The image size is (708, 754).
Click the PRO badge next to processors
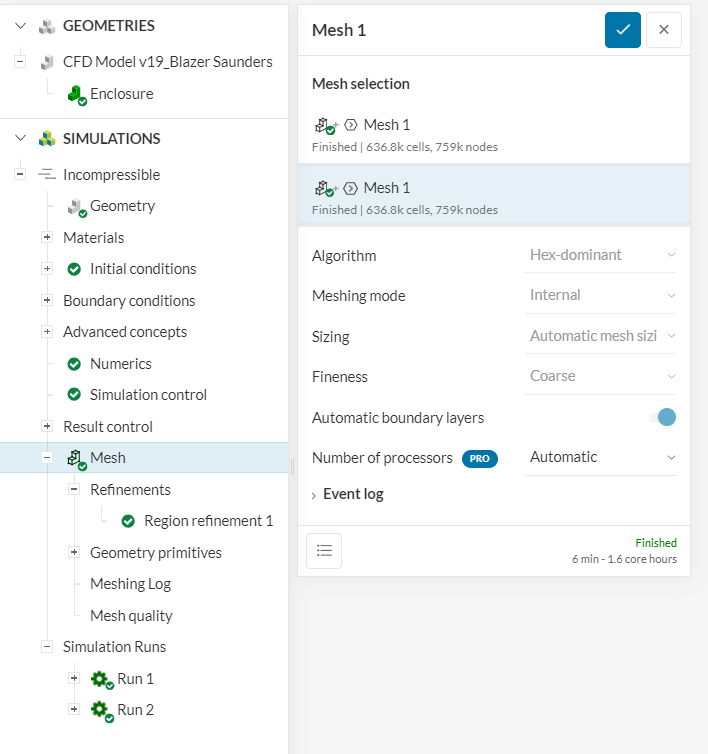479,458
